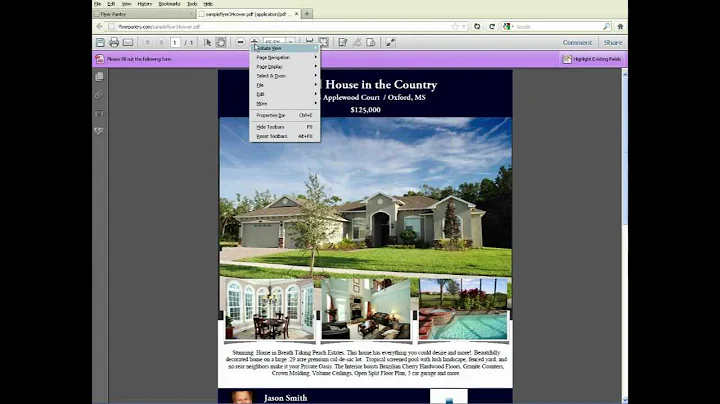The height and width of the screenshot is (404, 720).
Task: Click the PDF icon in purple form bar
Action: click(100, 59)
